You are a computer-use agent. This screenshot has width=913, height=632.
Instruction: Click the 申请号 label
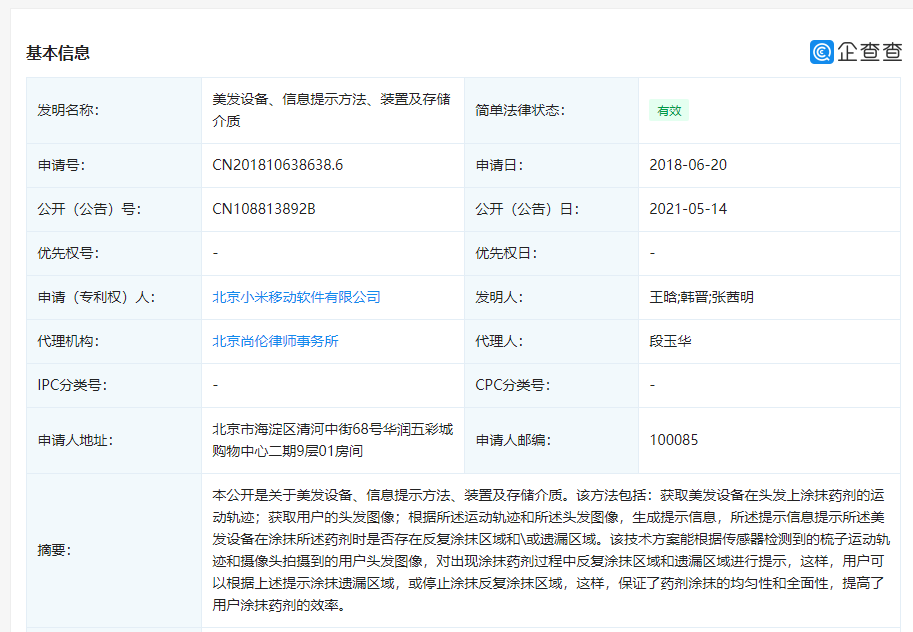(x=61, y=165)
